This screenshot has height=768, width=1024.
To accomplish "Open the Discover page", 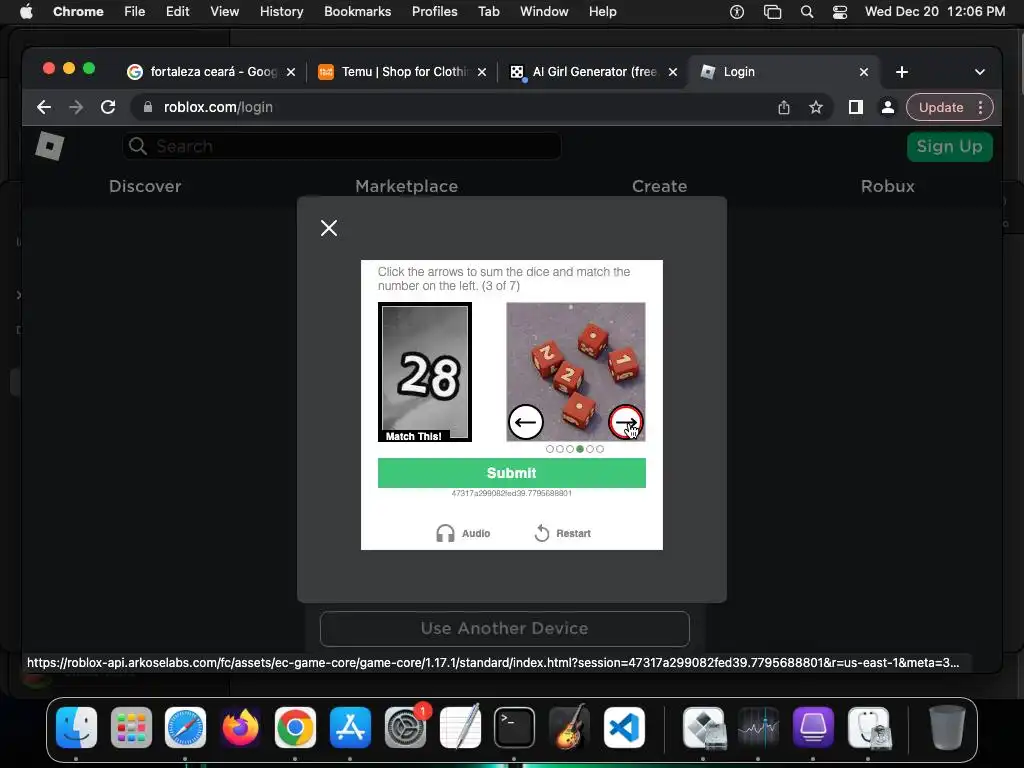I will [x=145, y=186].
